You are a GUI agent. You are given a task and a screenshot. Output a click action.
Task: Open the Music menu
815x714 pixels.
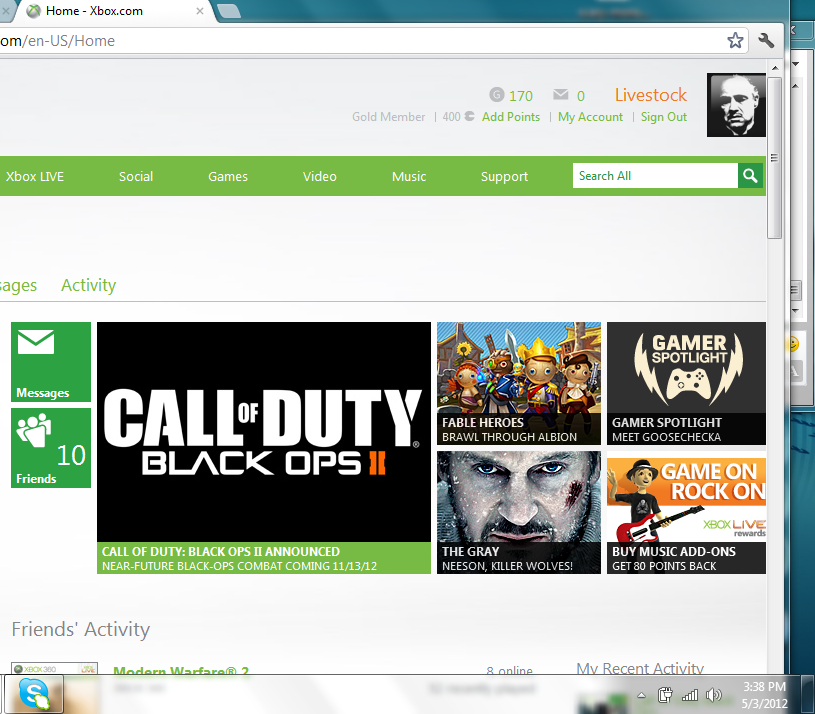[409, 176]
